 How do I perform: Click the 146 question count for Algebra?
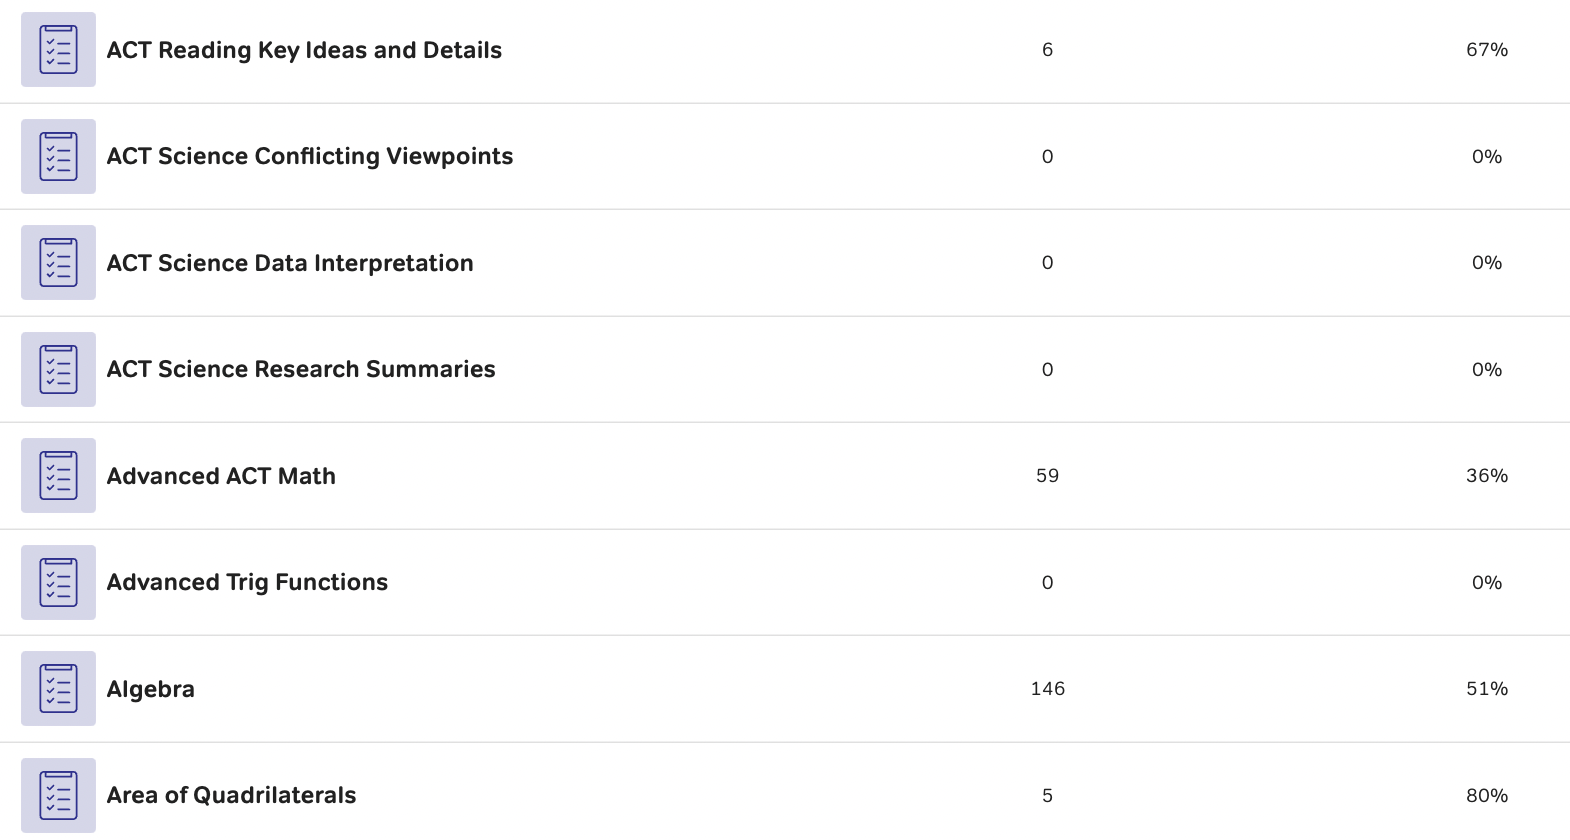pyautogui.click(x=1047, y=689)
